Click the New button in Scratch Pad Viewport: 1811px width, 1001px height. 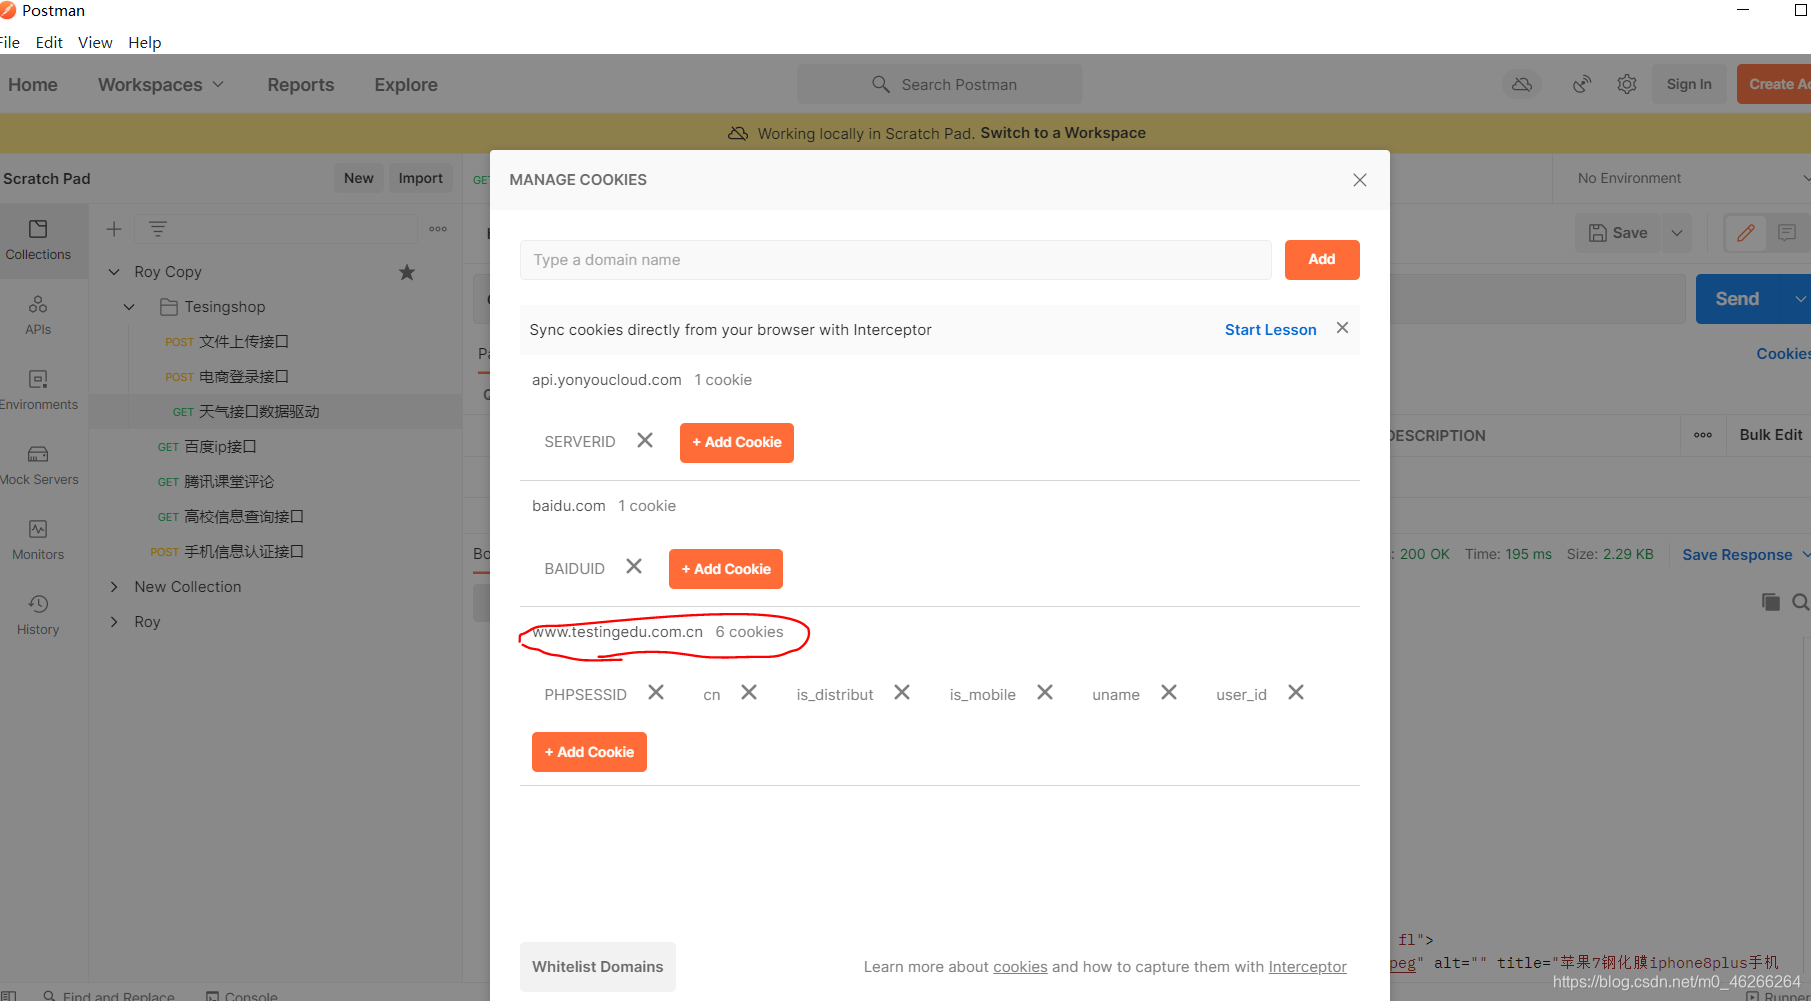click(x=358, y=178)
